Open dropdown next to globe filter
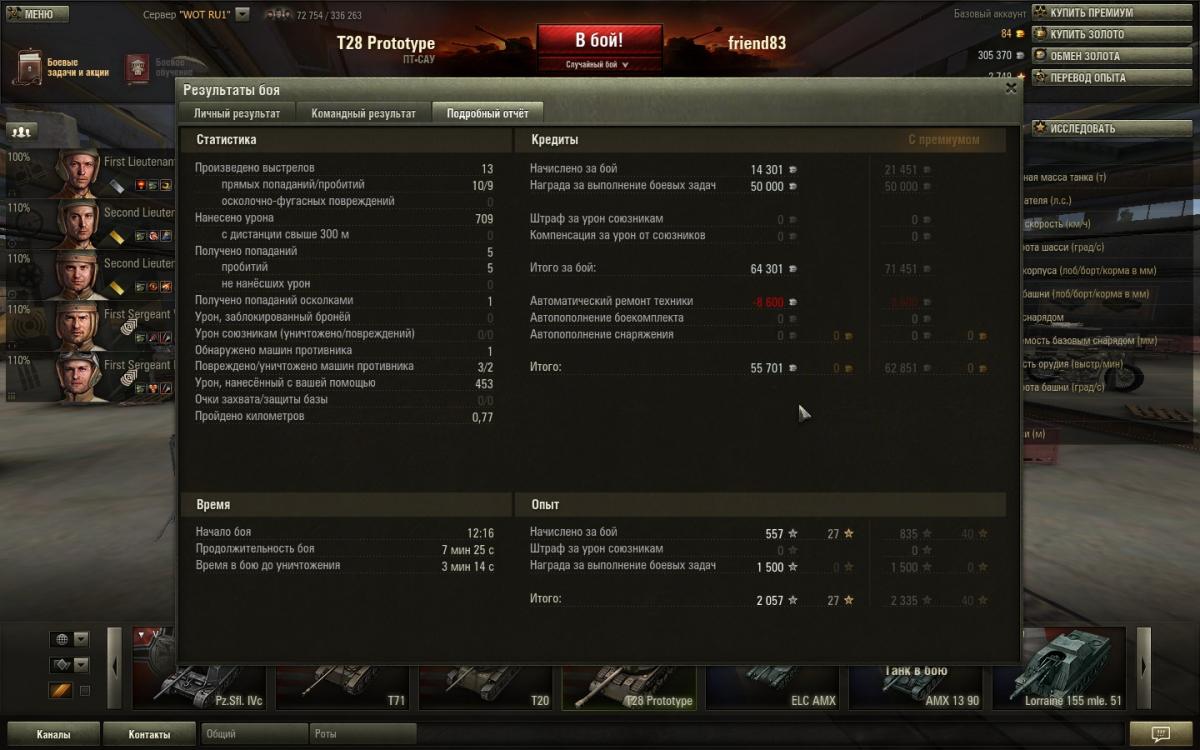Screen dimensions: 1200x750 pyautogui.click(x=81, y=639)
